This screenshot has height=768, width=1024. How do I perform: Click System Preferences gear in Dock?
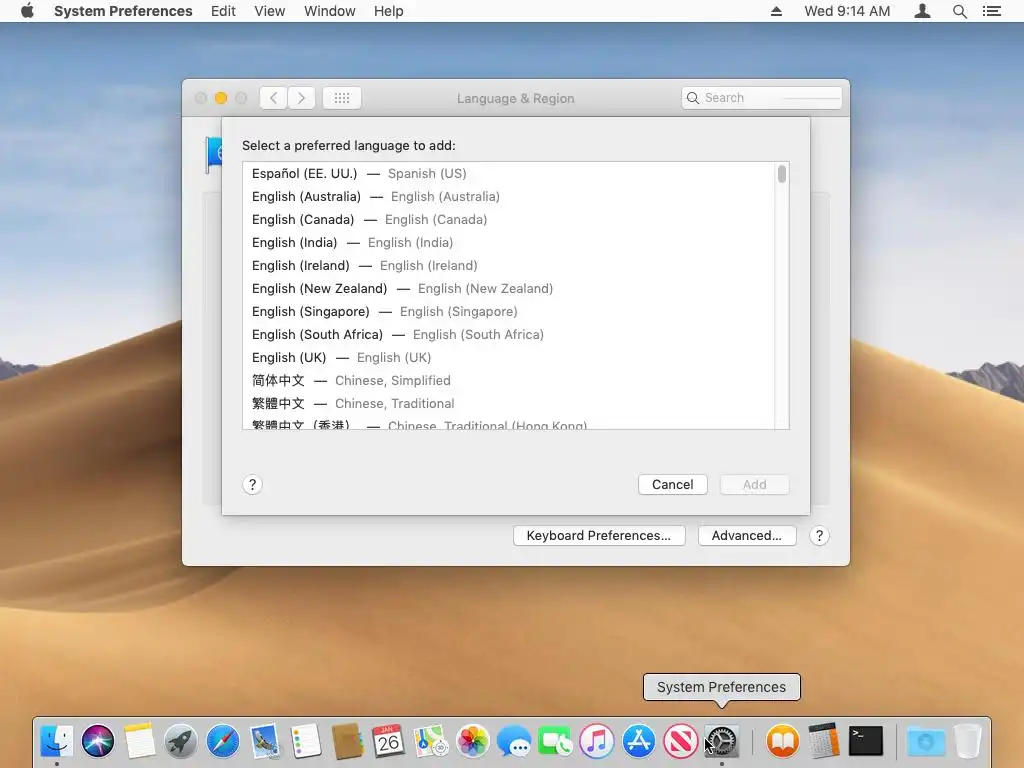click(722, 741)
